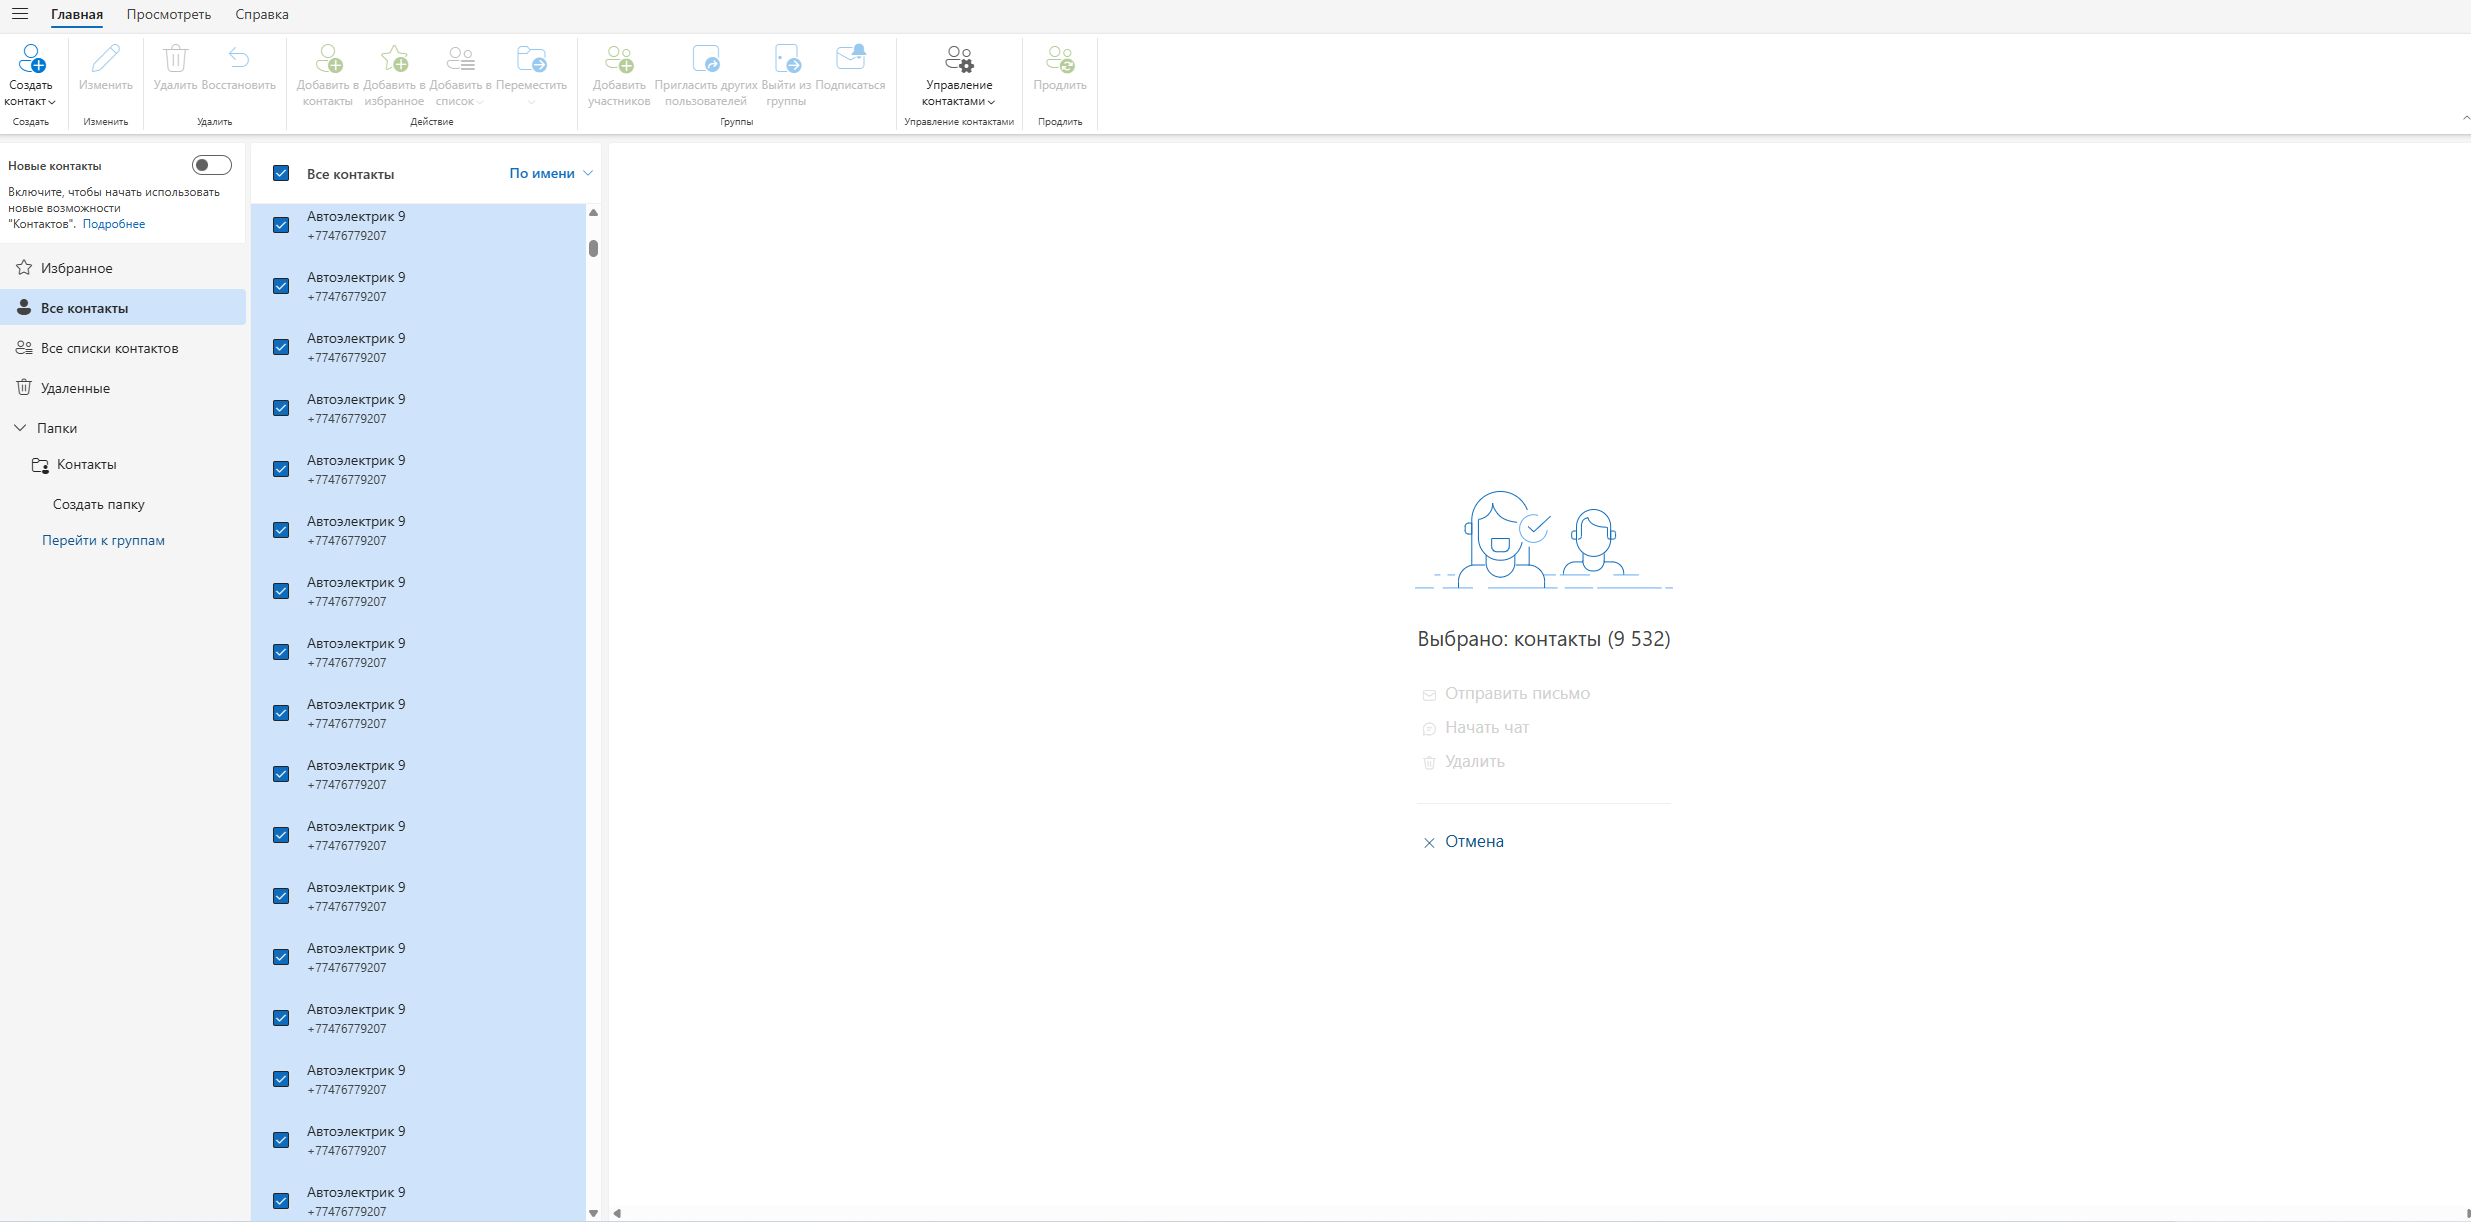This screenshot has width=2471, height=1222.
Task: Uncheck the first Автоэлектрик 9 contact checkbox
Action: coord(281,225)
